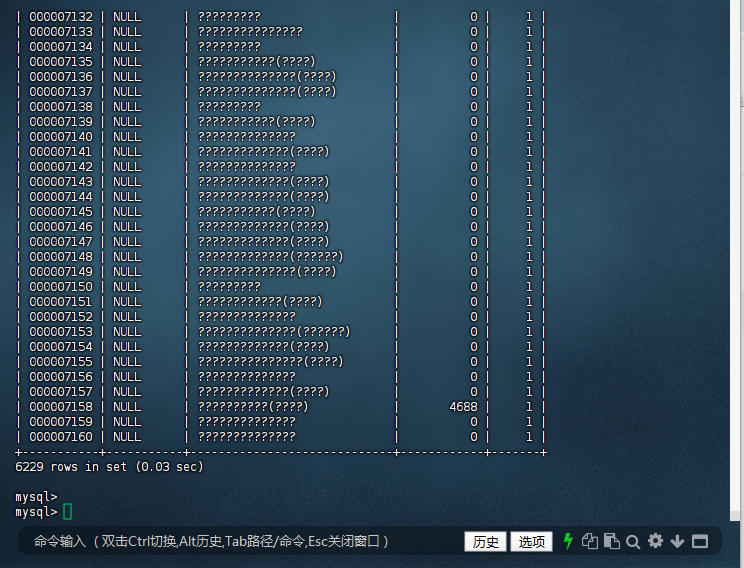Click the ID 000007132
Screen dimensions: 744x568
click(61, 17)
